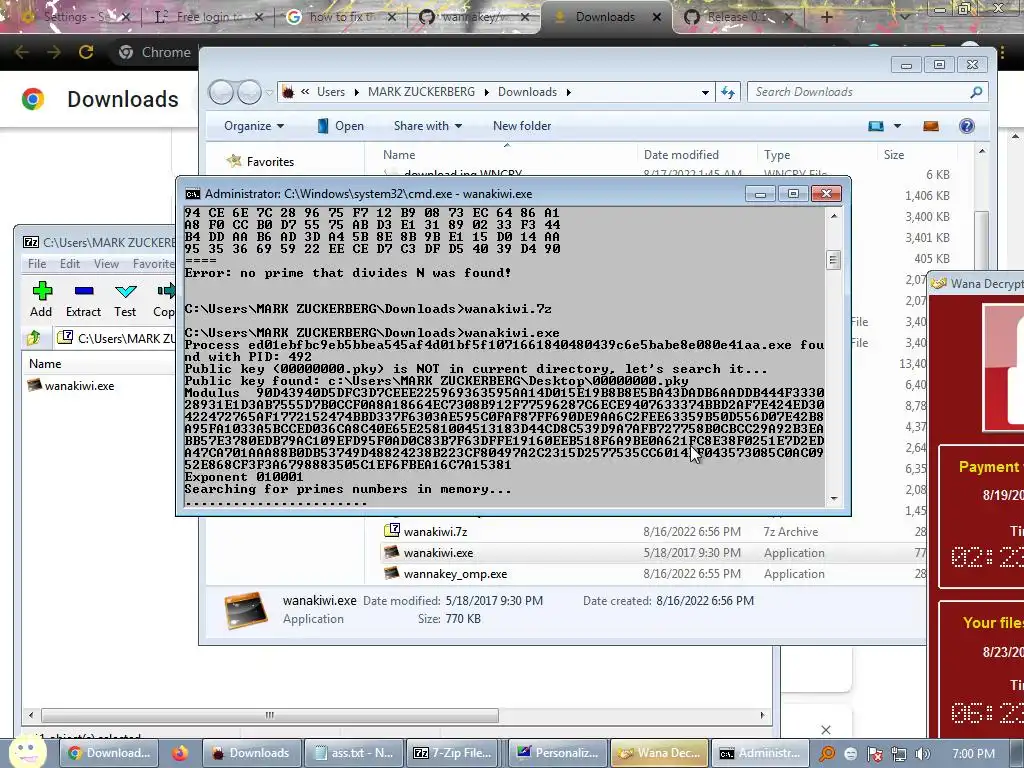Toggle the Explorer preview pane icon
1024x768 pixels.
click(x=931, y=126)
